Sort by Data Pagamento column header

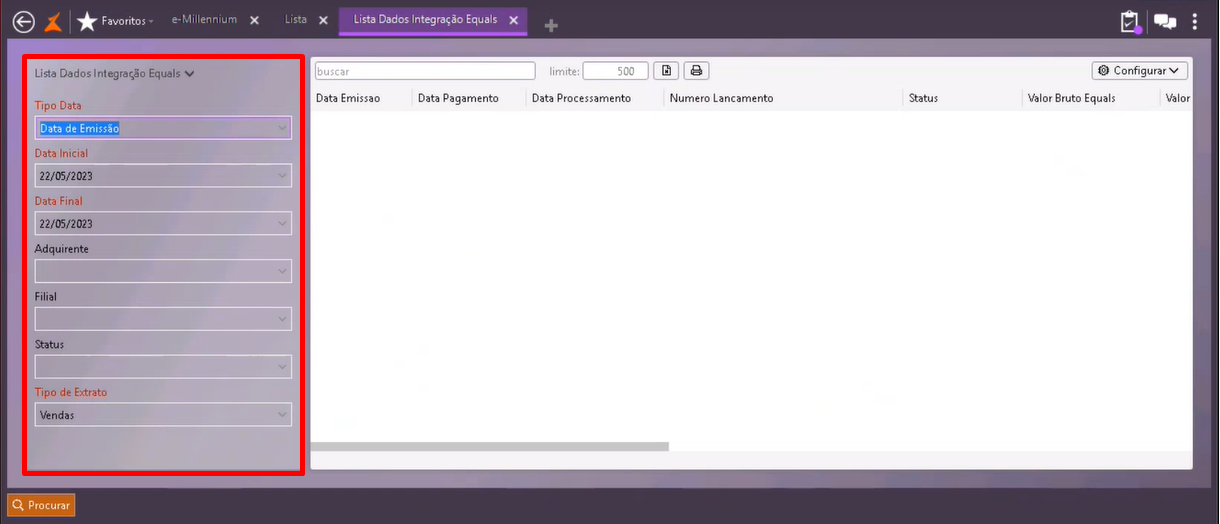pyautogui.click(x=458, y=98)
